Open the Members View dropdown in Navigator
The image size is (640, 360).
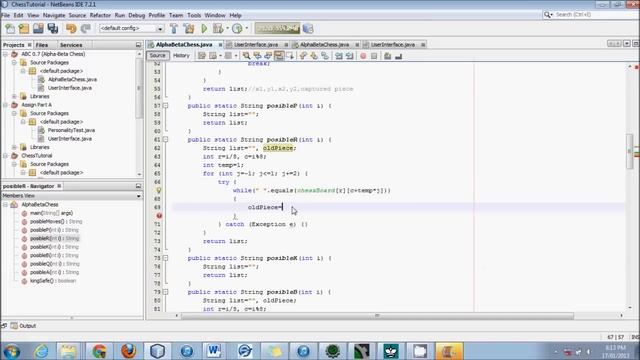click(x=138, y=196)
